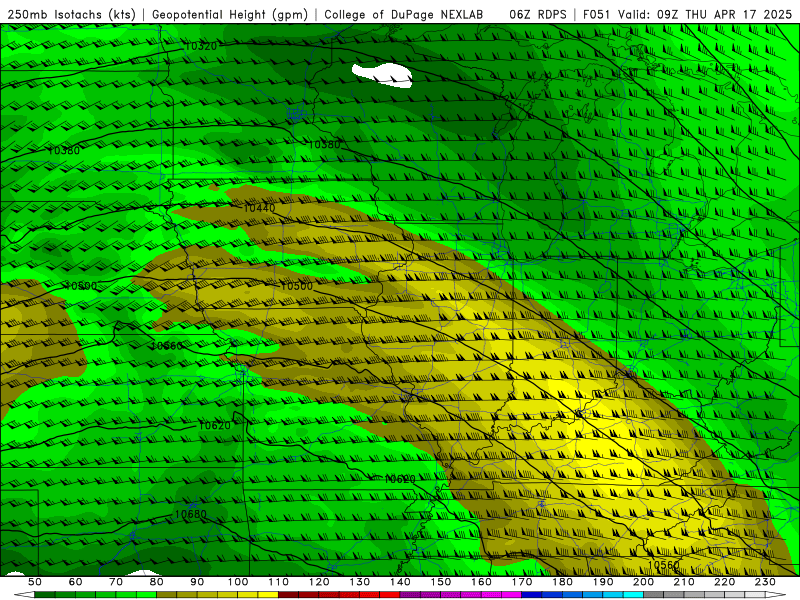Click the 140 kts color bar label
The height and width of the screenshot is (600, 800).
pyautogui.click(x=400, y=582)
